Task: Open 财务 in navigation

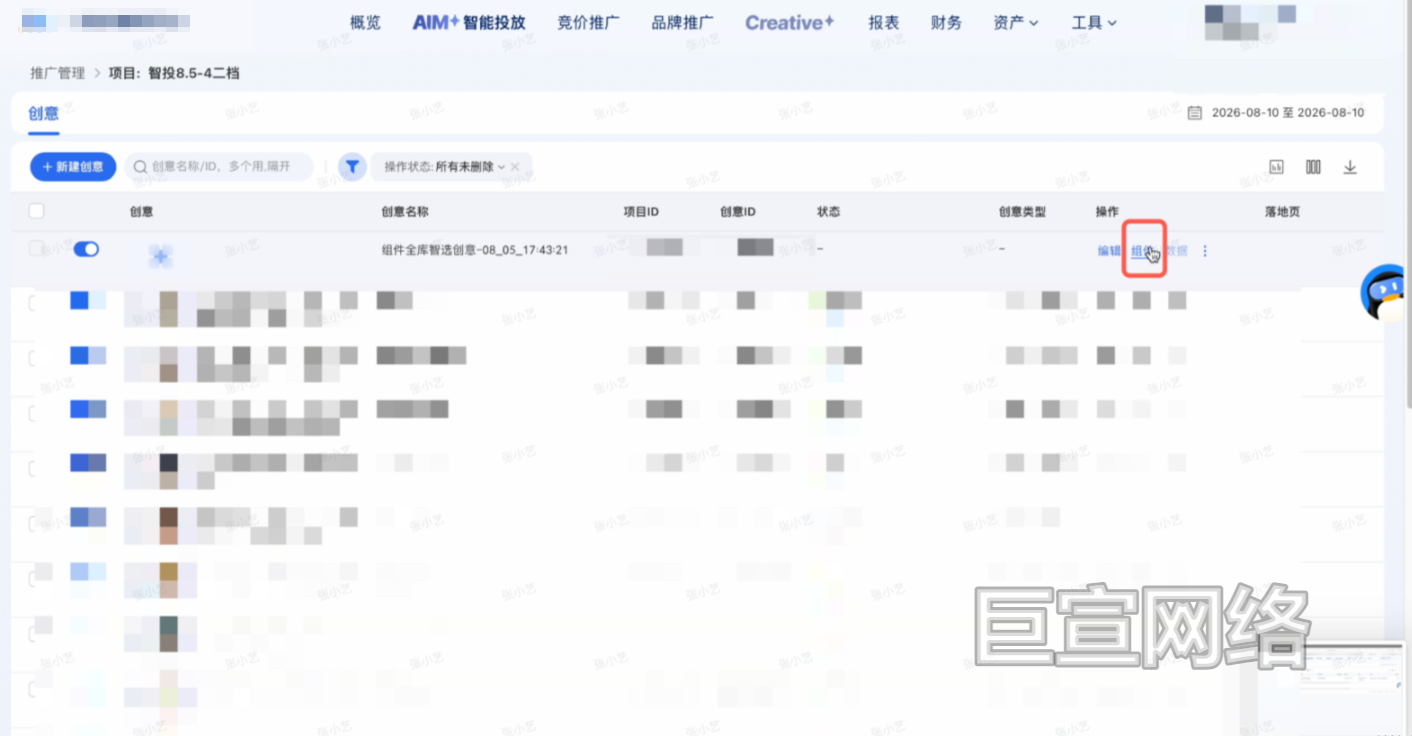Action: coord(946,22)
